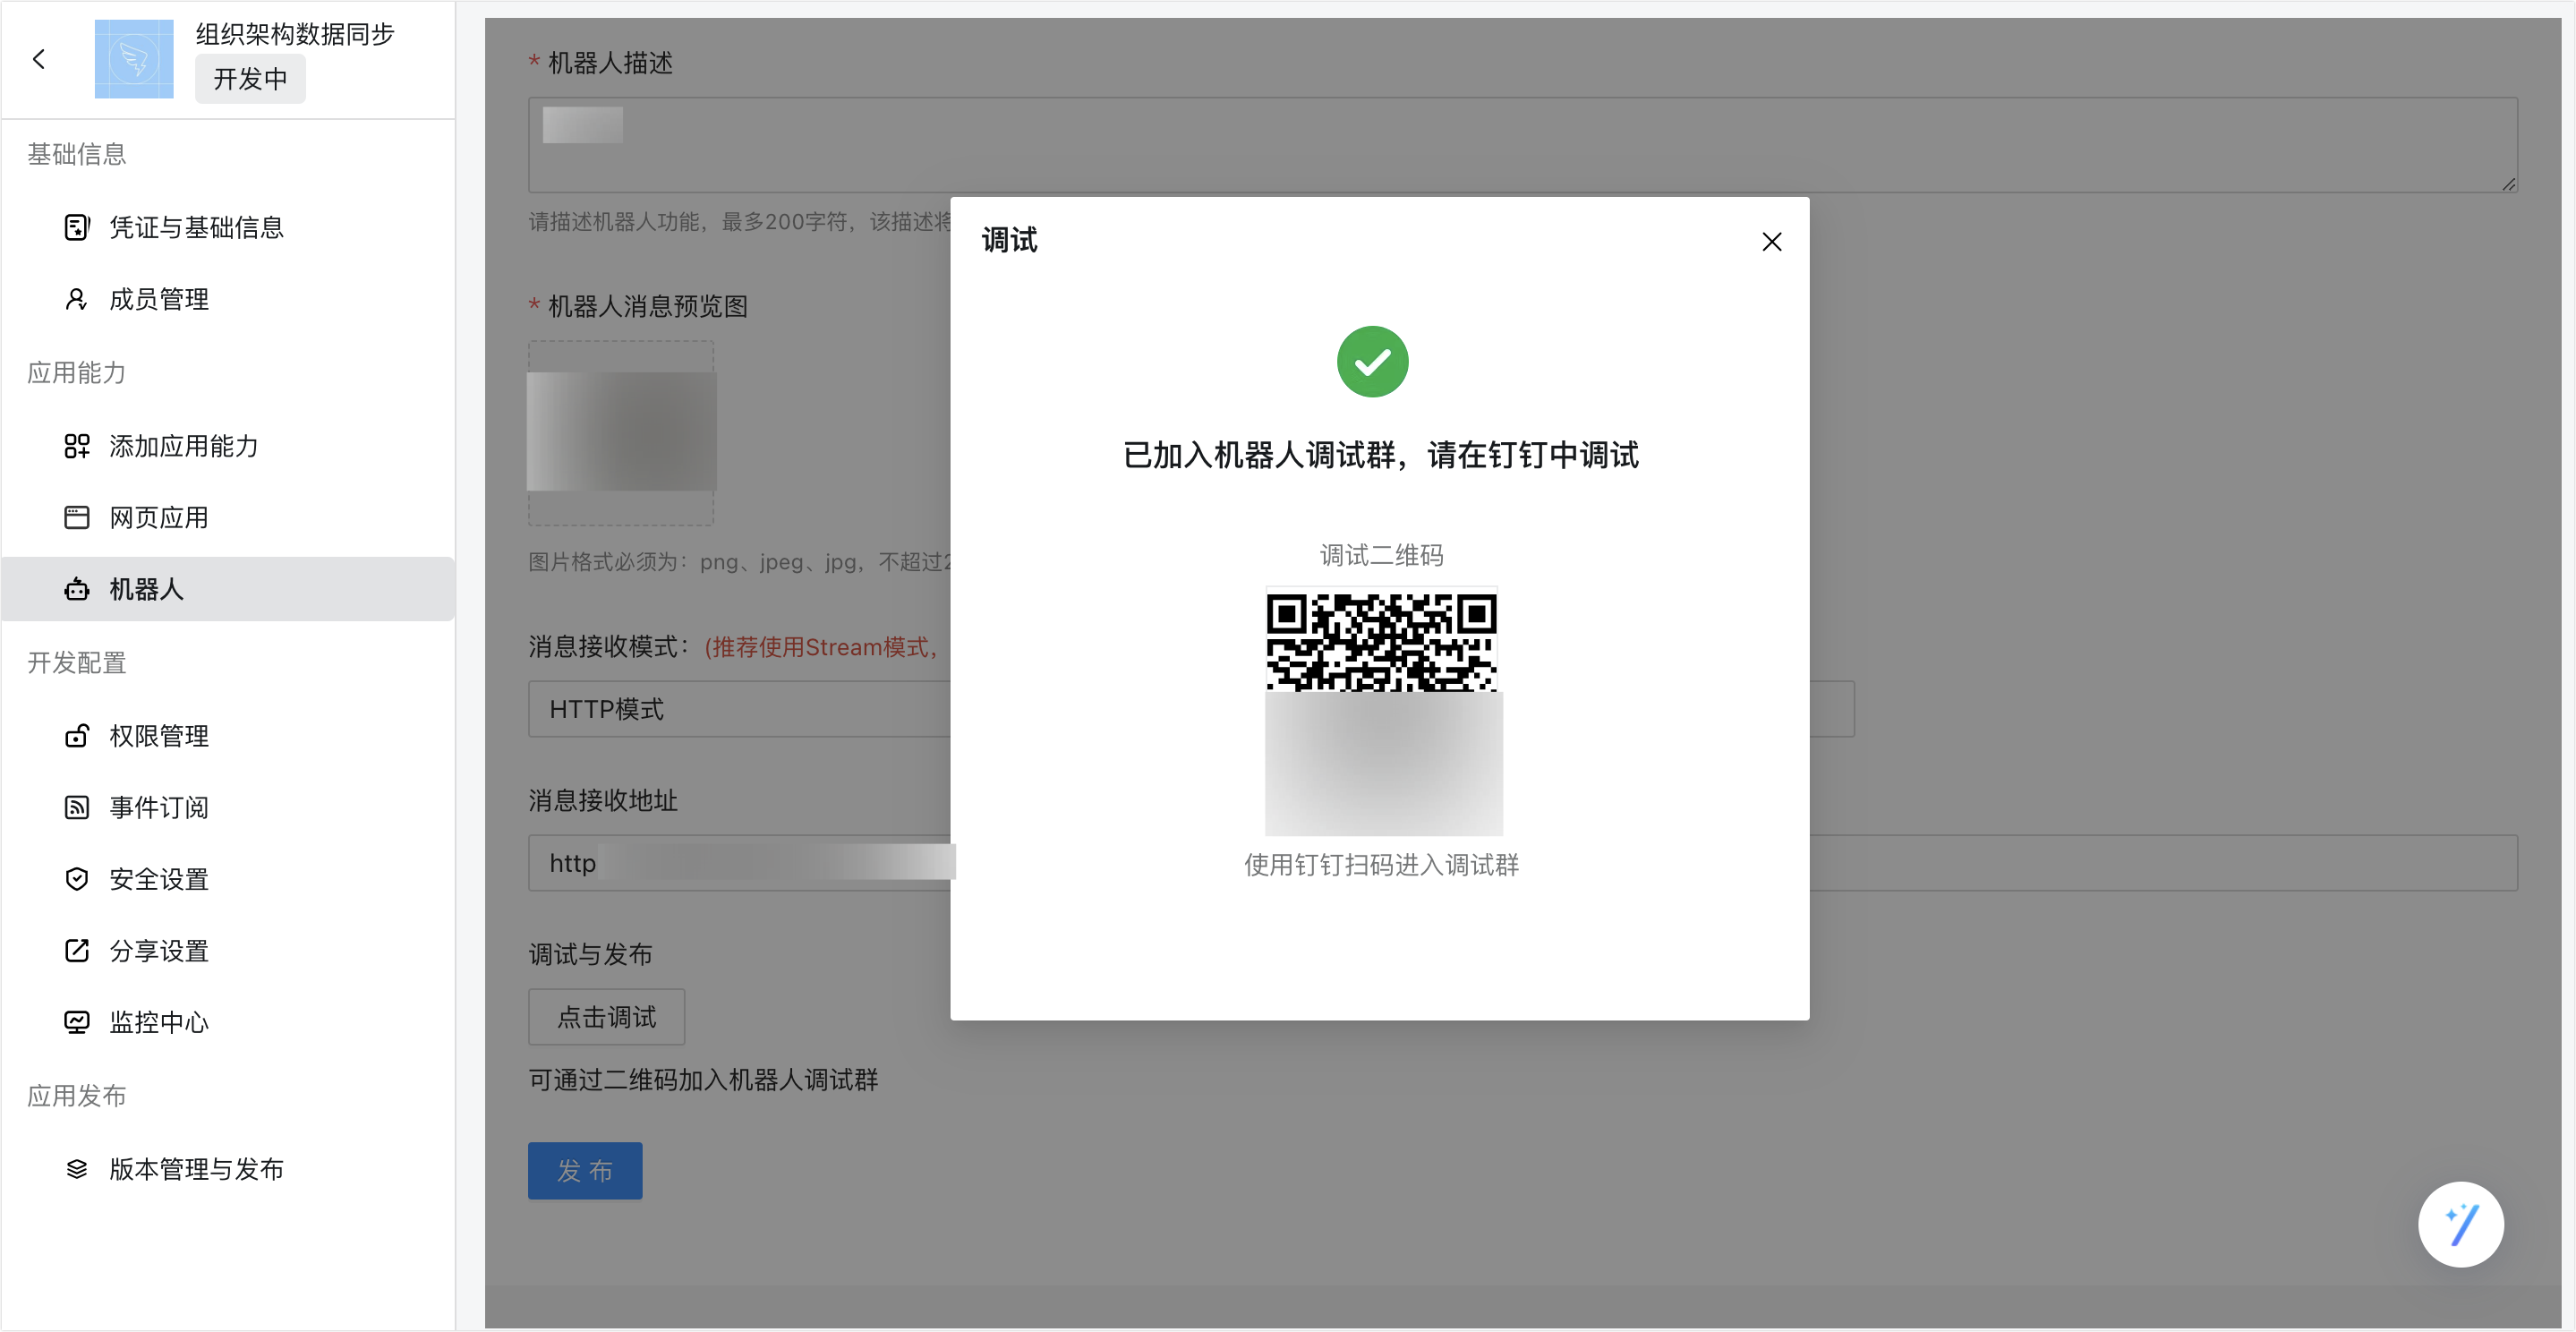The width and height of the screenshot is (2576, 1332).
Task: Click the add app capability grid icon
Action: tap(77, 446)
